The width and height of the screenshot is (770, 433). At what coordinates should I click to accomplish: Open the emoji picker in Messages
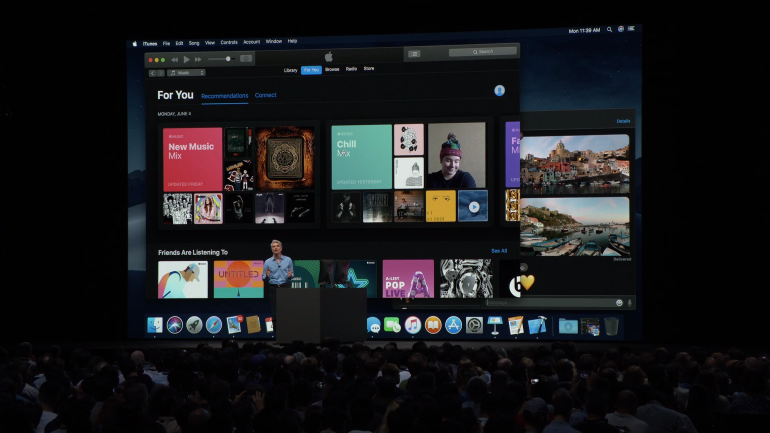(x=619, y=303)
